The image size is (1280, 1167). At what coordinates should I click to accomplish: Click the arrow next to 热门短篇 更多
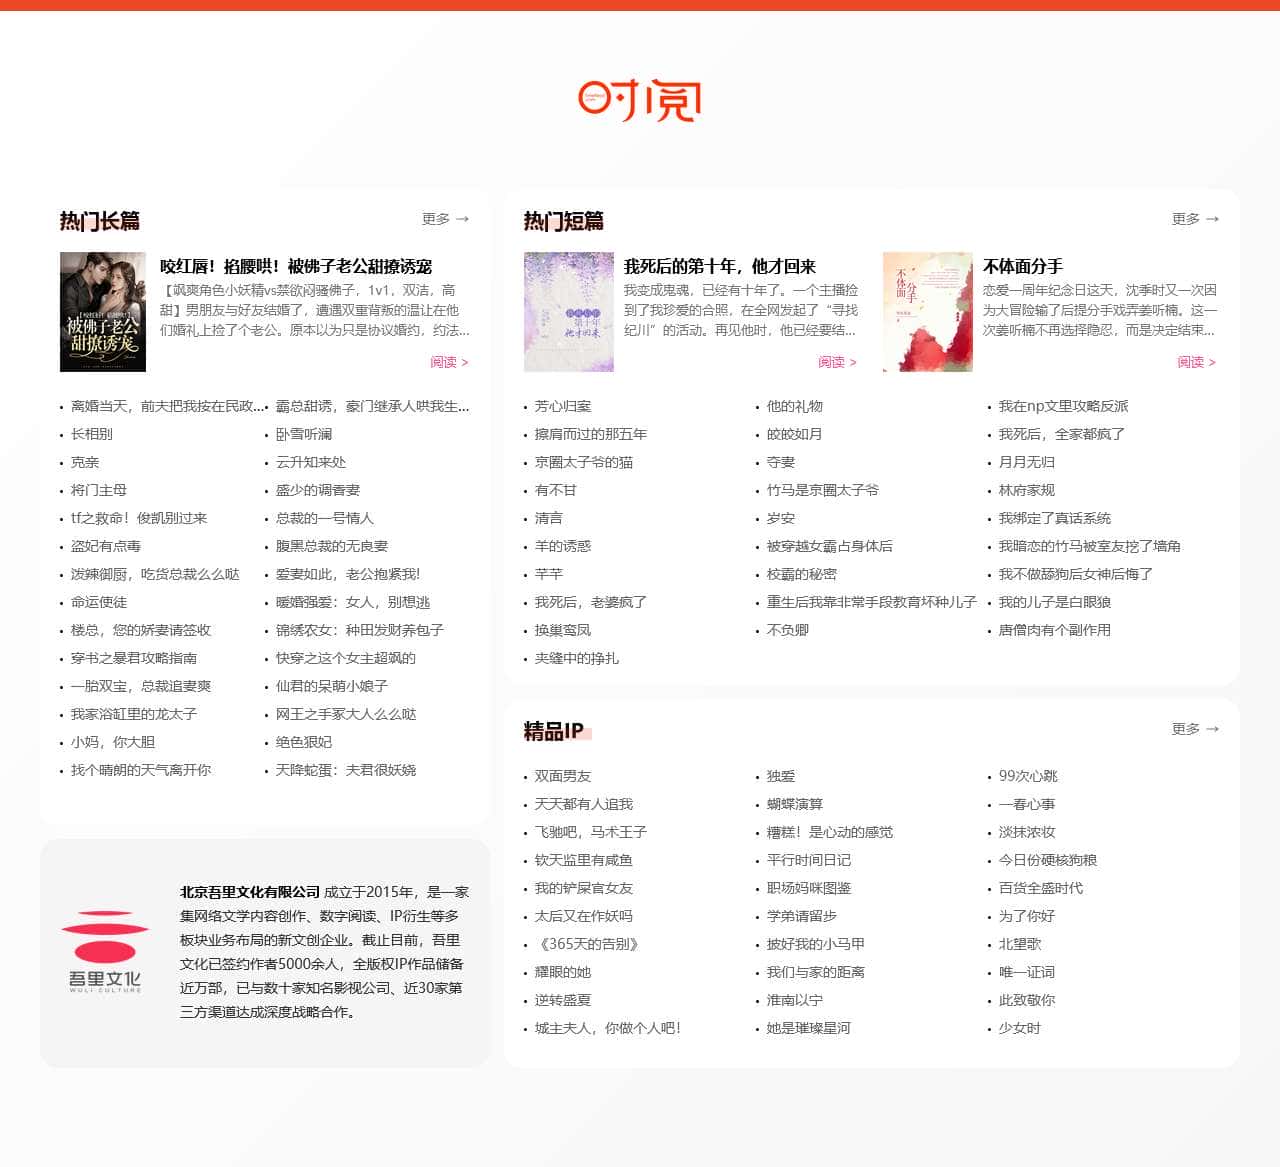1212,219
